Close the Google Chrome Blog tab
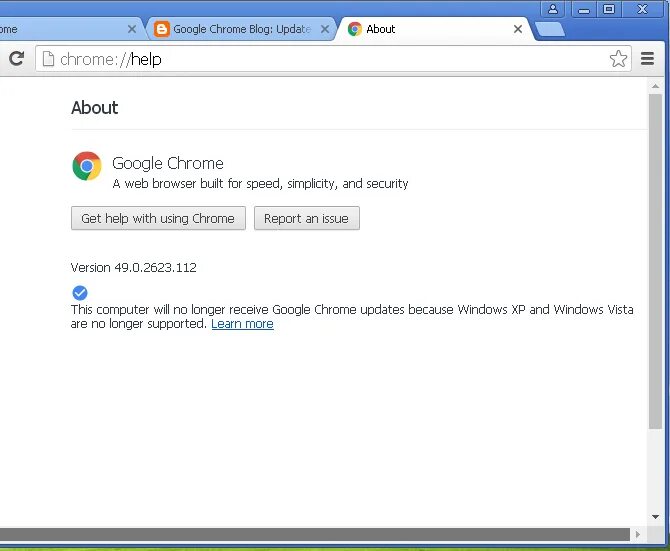The height and width of the screenshot is (551, 670). tap(325, 29)
